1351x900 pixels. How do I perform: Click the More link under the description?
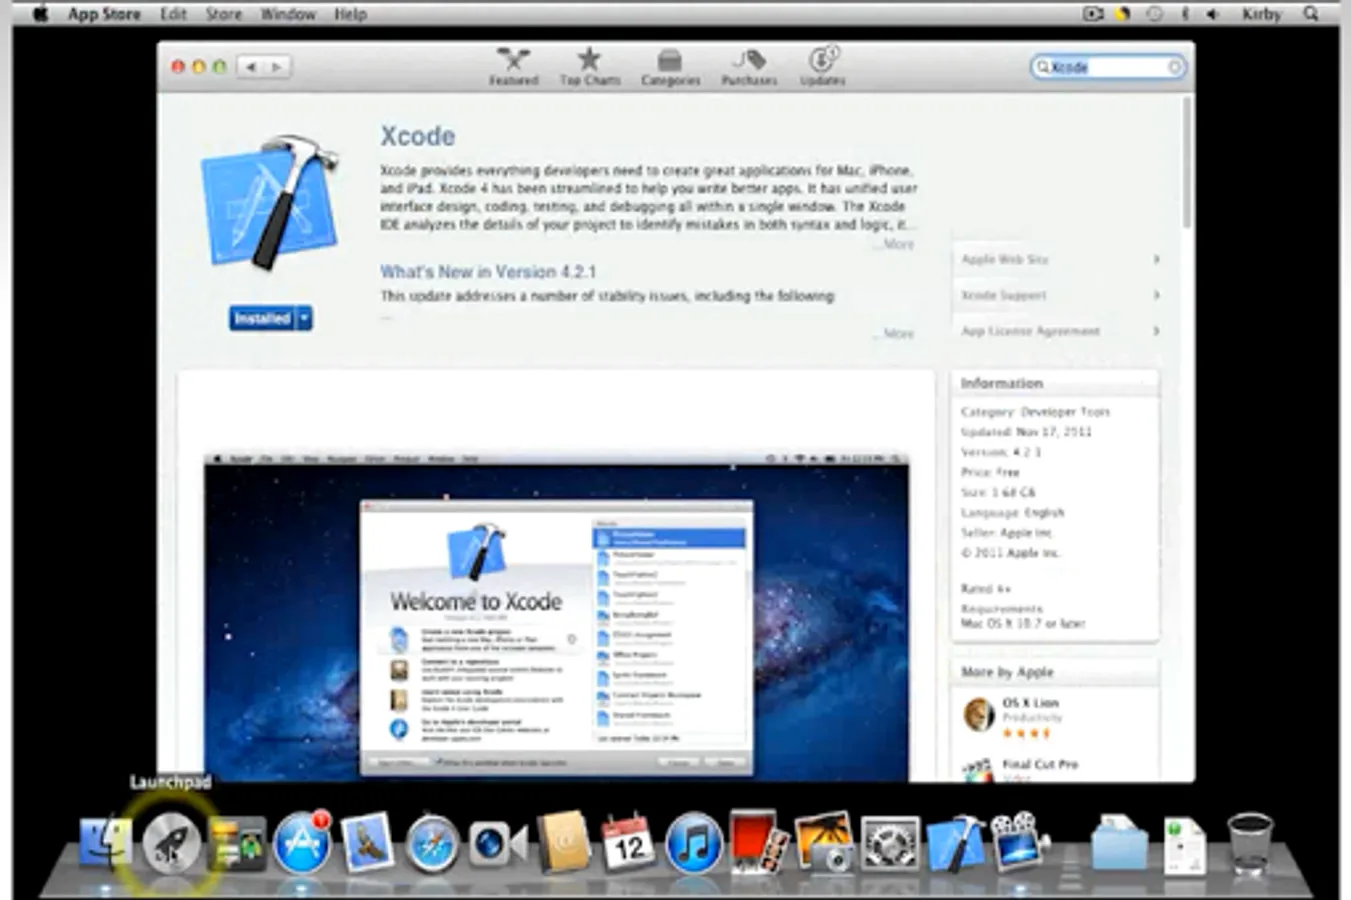coord(893,244)
